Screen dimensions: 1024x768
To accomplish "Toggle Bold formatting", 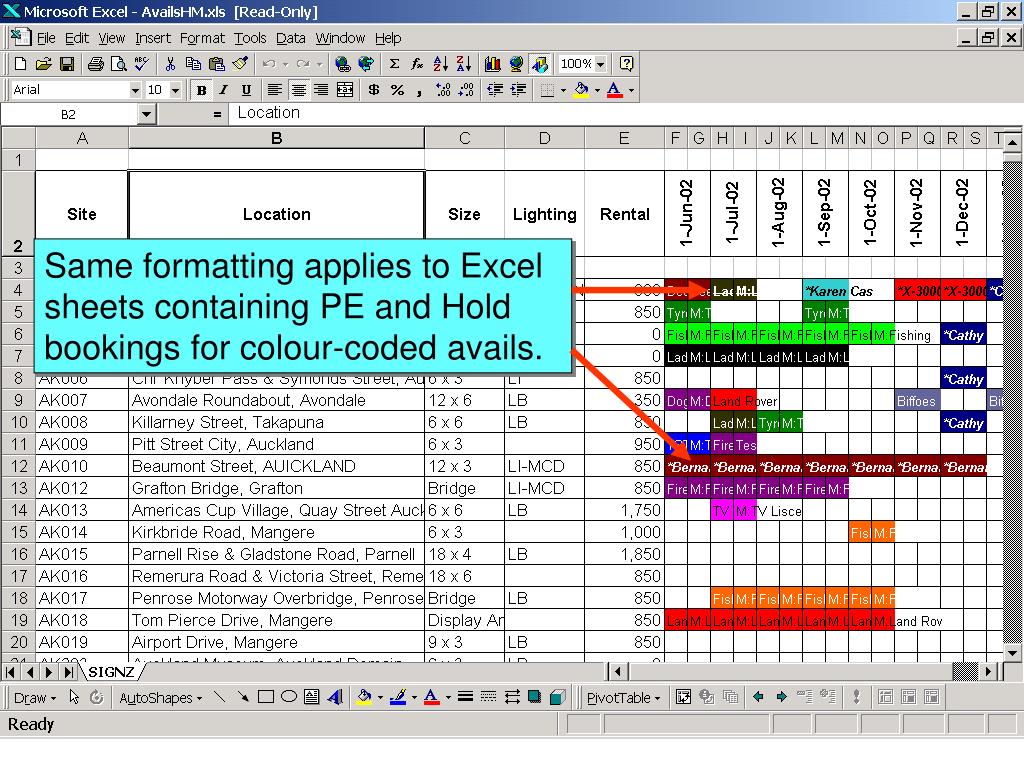I will point(201,90).
